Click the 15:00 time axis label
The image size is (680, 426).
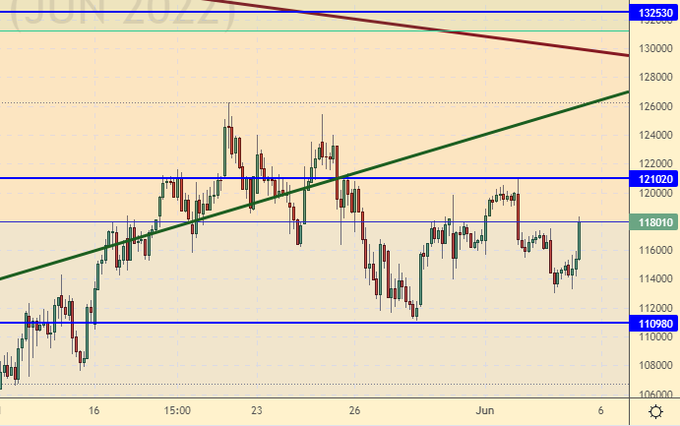177,411
